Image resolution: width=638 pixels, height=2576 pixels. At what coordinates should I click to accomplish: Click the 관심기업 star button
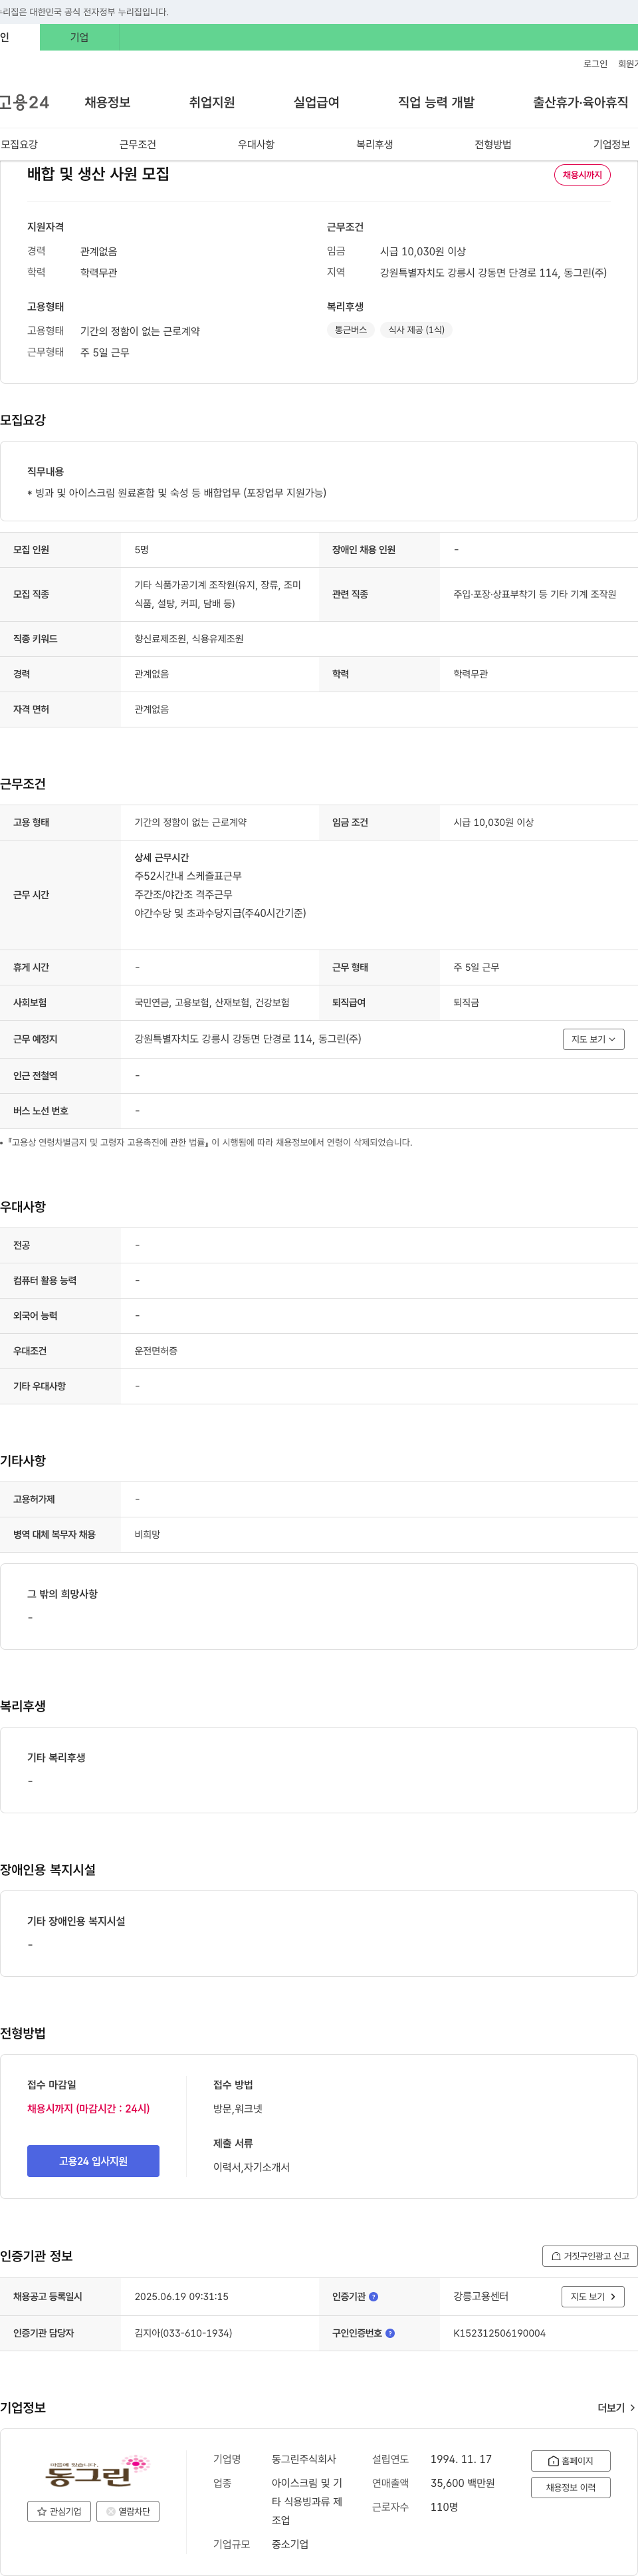pyautogui.click(x=59, y=2511)
